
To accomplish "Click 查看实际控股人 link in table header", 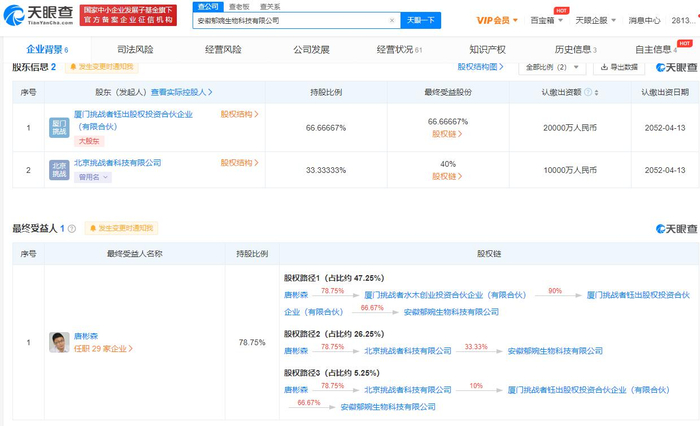I will point(182,91).
